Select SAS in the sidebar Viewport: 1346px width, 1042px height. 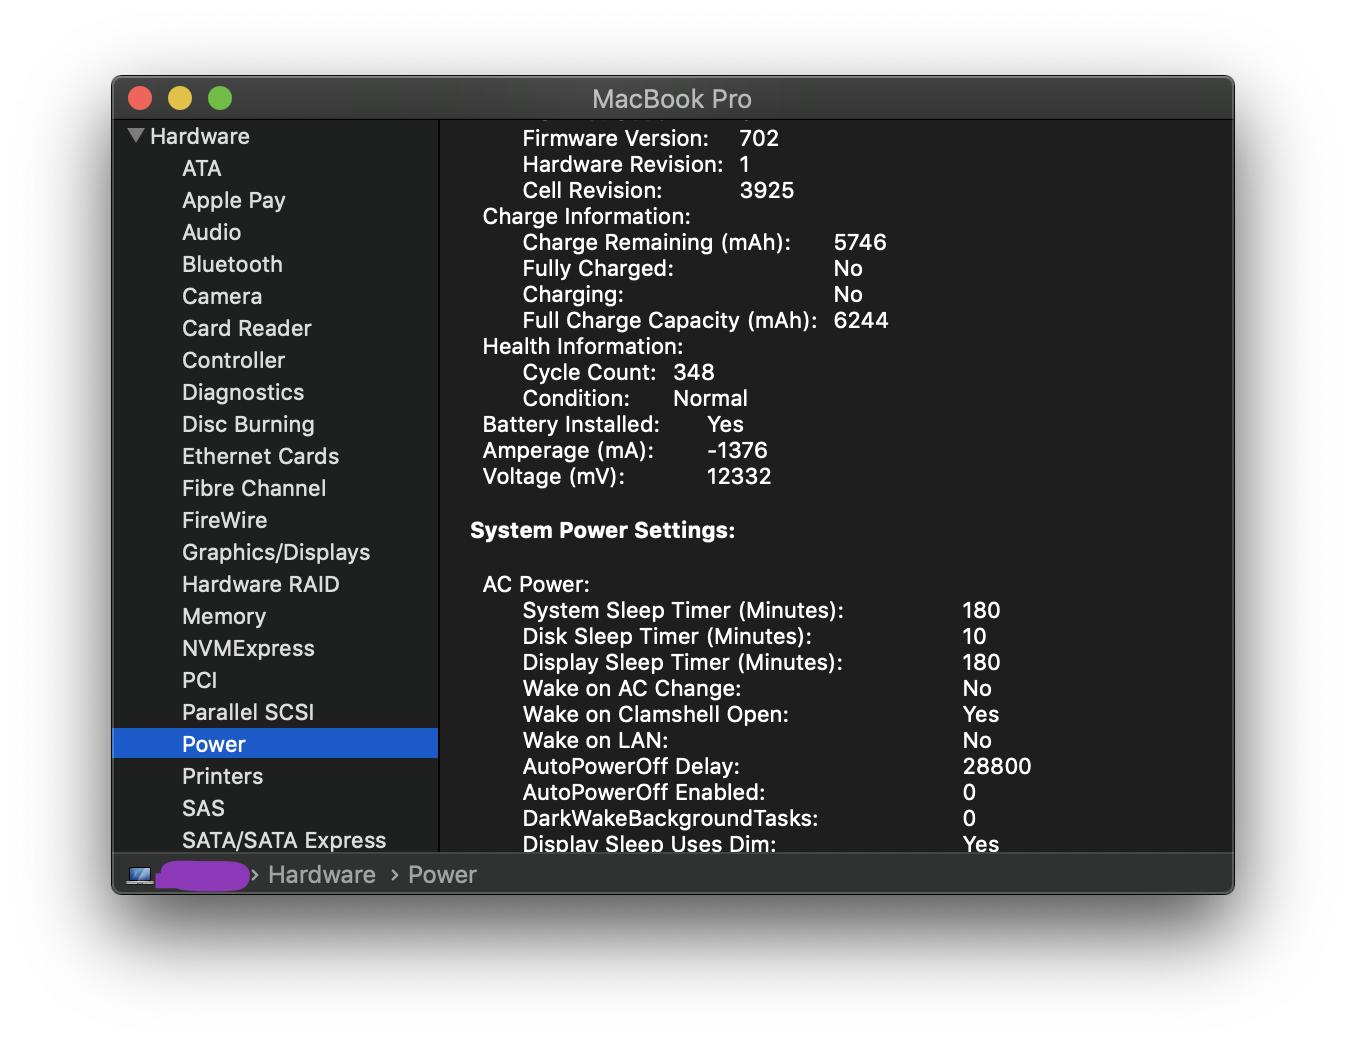(203, 808)
